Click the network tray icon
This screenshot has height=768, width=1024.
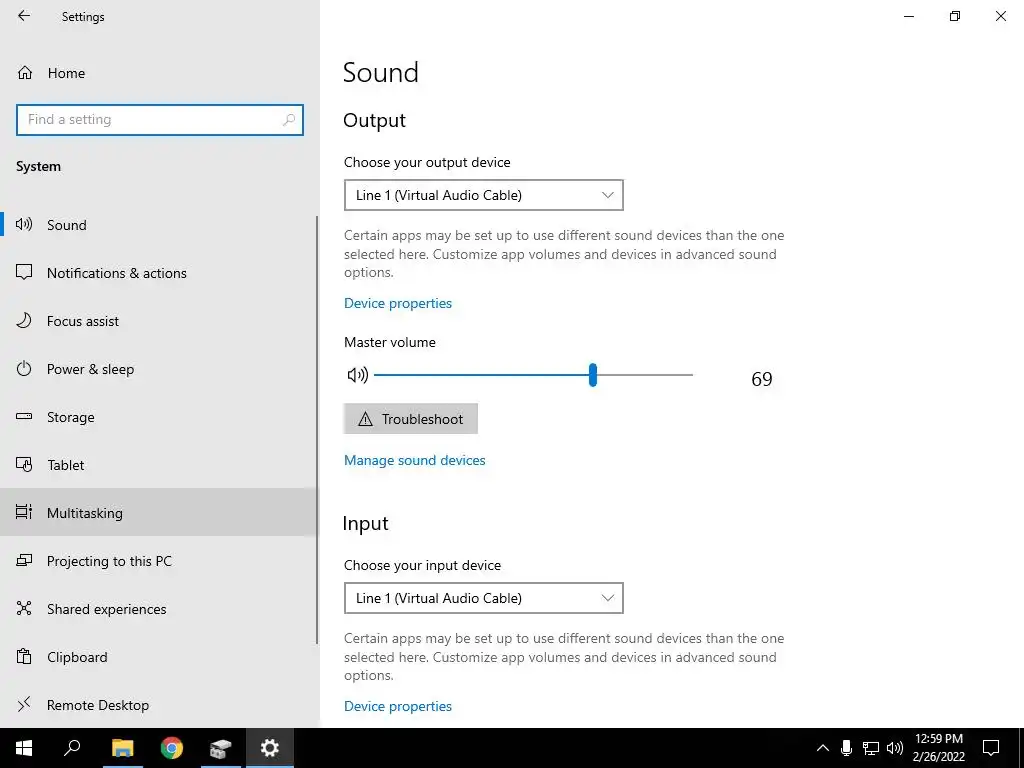click(x=871, y=748)
